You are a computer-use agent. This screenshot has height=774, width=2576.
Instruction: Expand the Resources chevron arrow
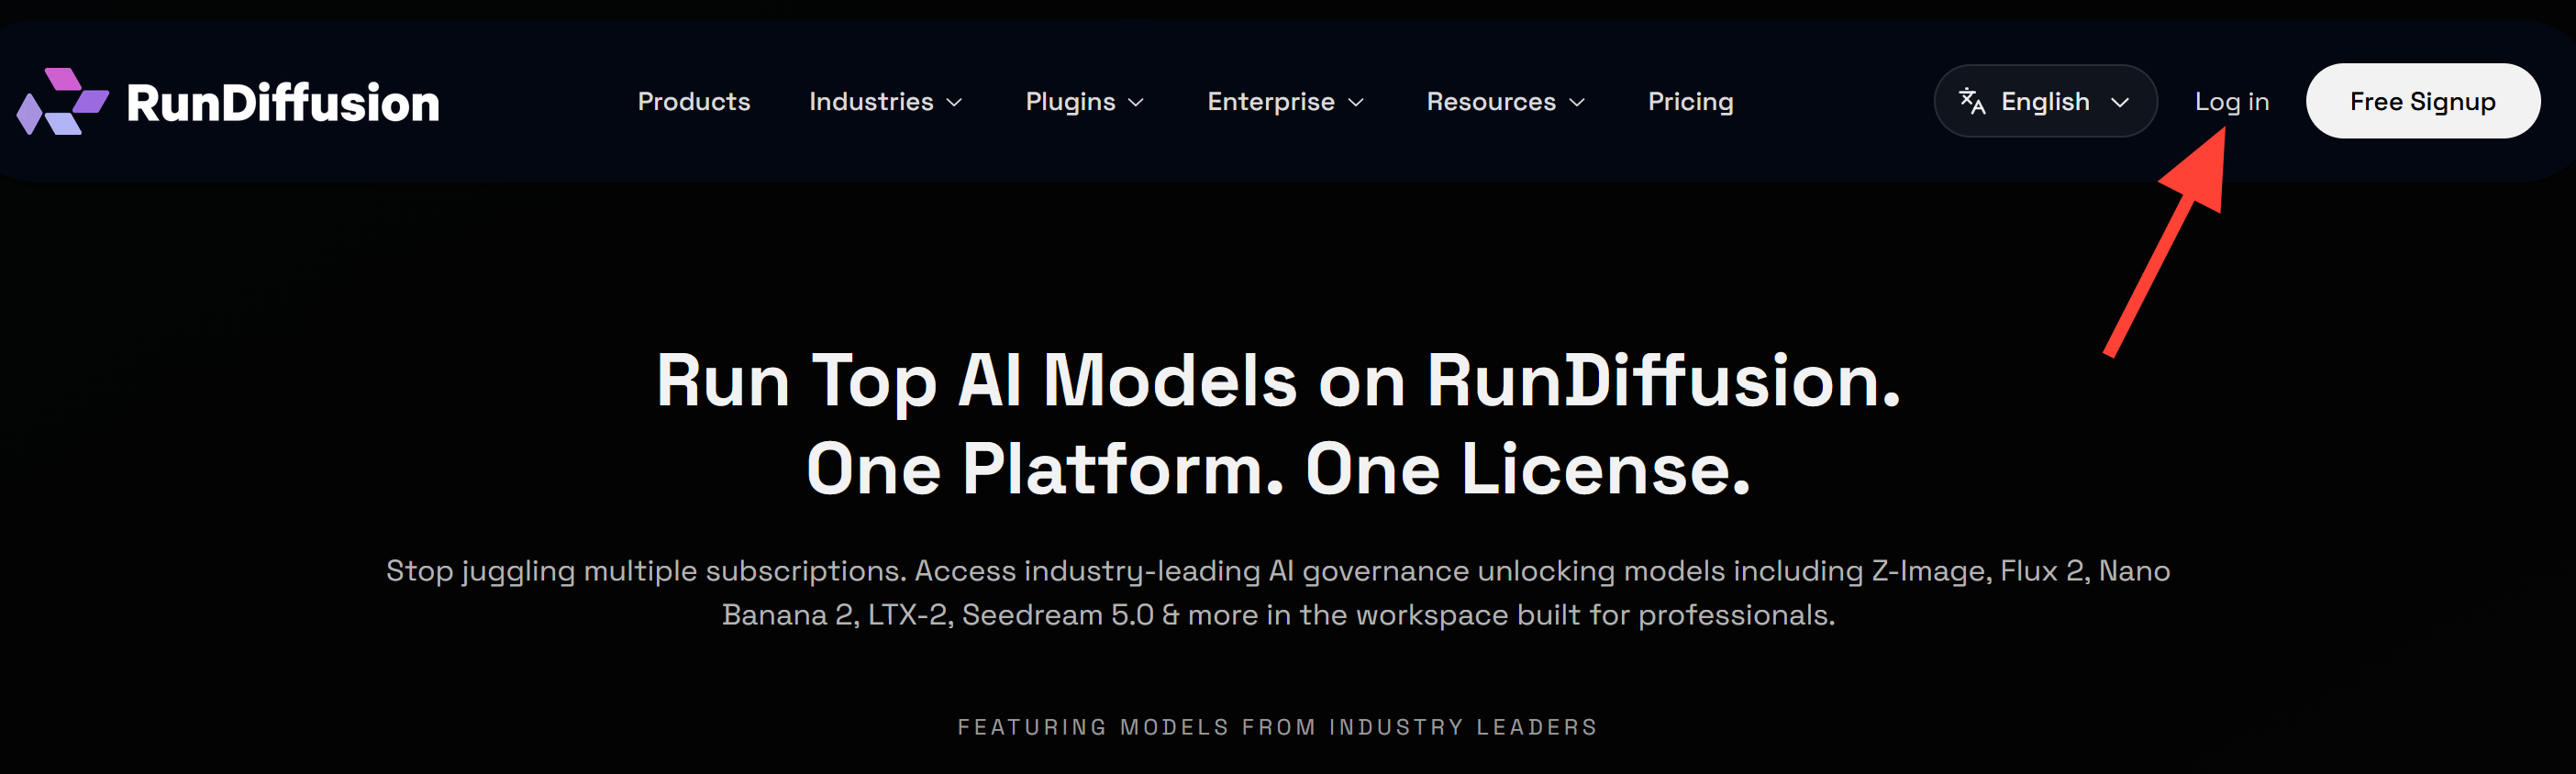[x=1577, y=103]
